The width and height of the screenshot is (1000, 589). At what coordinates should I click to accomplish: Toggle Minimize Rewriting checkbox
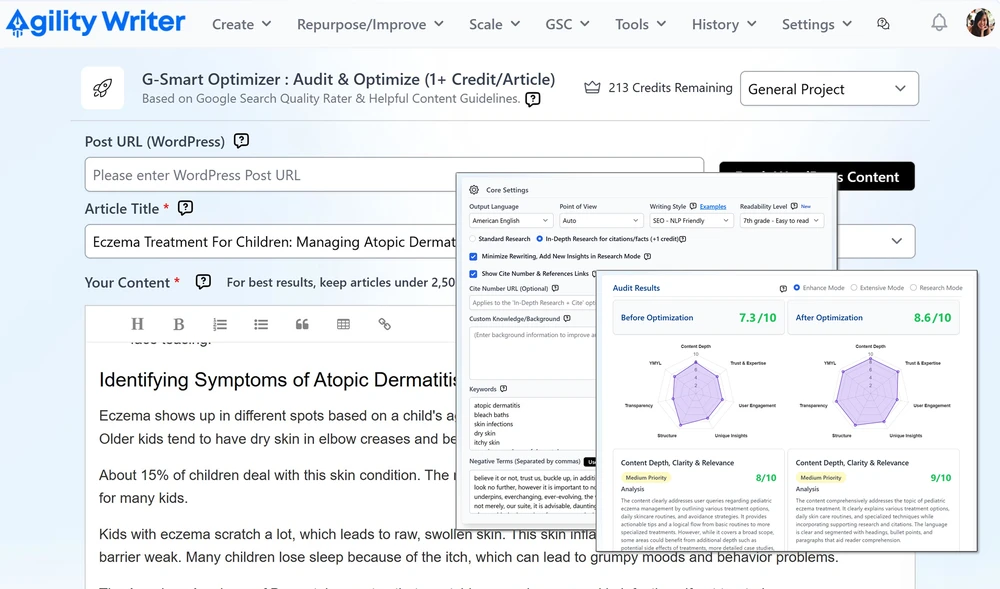coord(473,256)
